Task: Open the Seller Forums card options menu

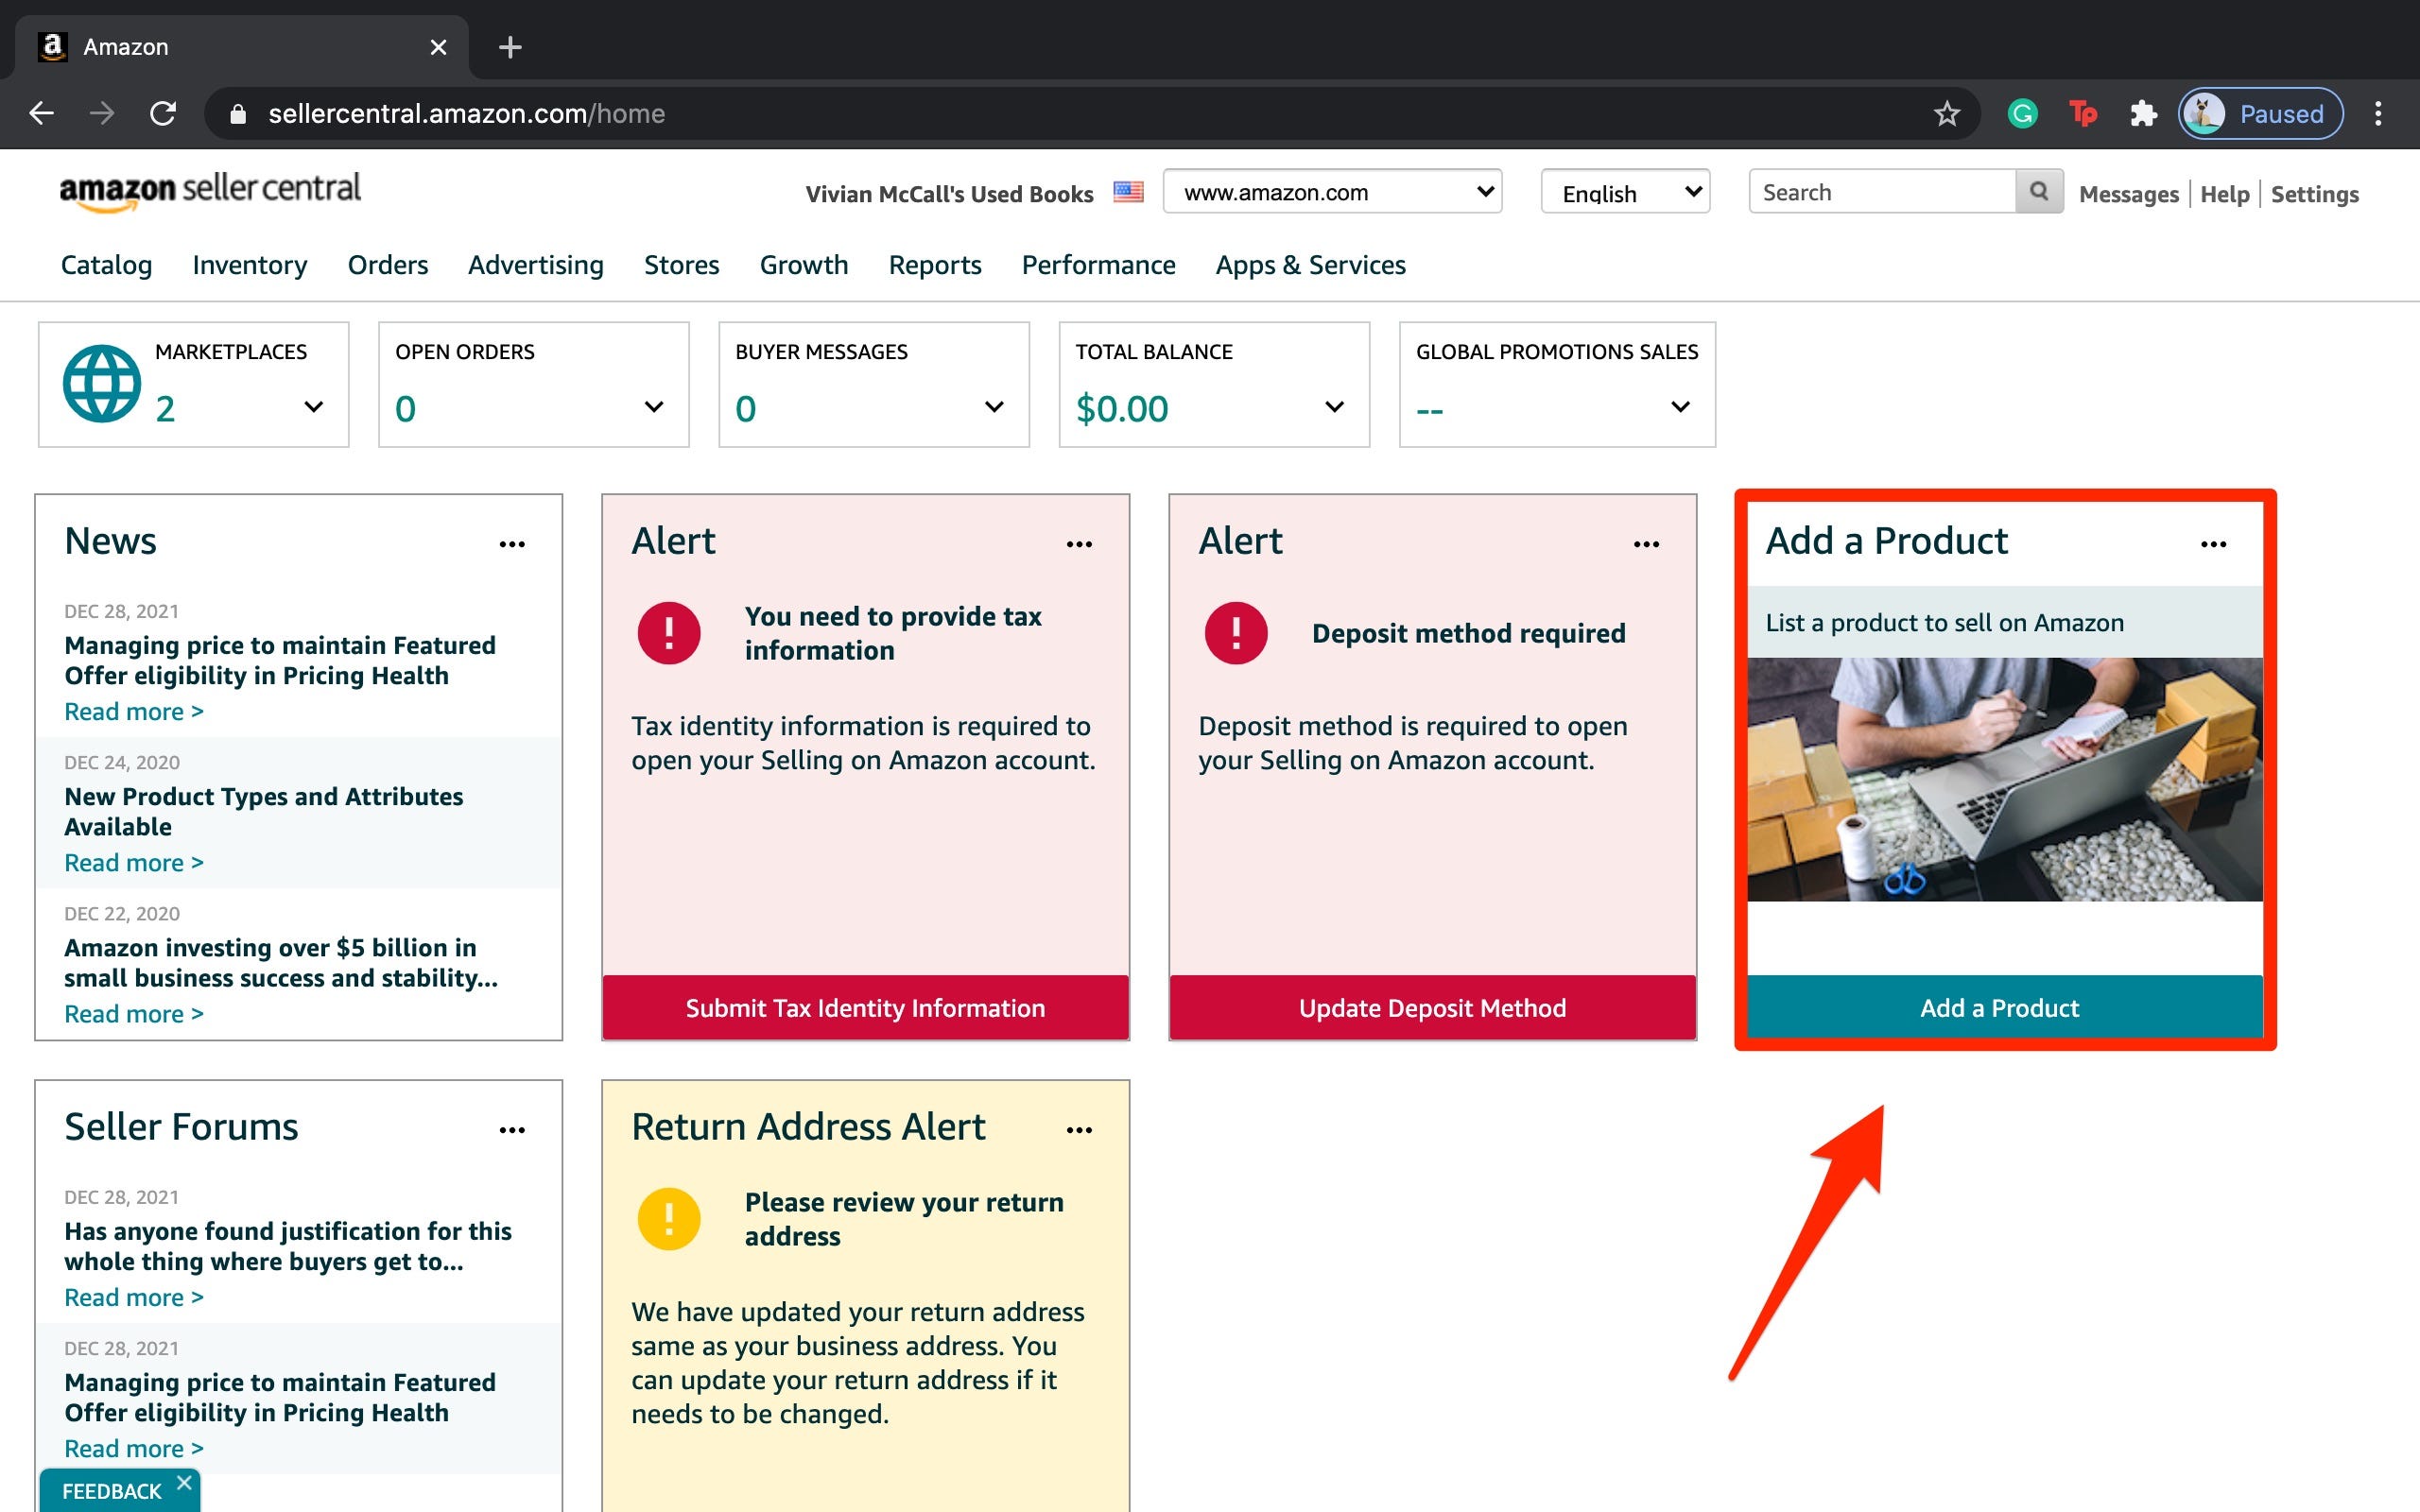Action: 512,1130
